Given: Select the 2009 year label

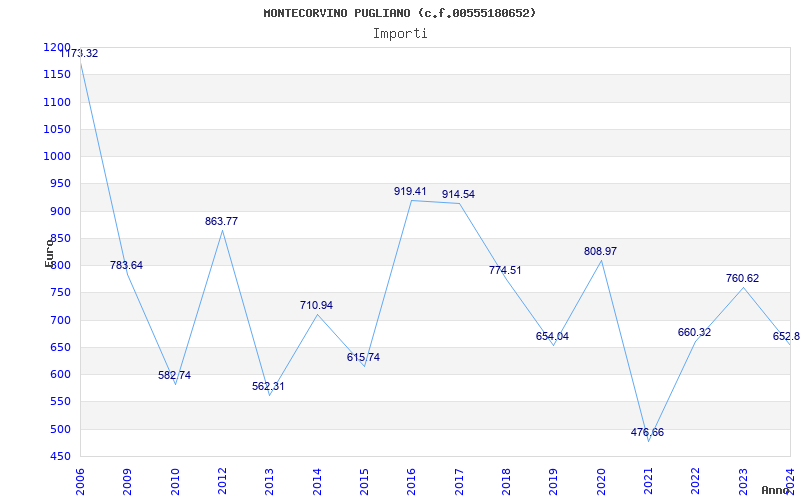Looking at the screenshot, I should click(128, 481).
